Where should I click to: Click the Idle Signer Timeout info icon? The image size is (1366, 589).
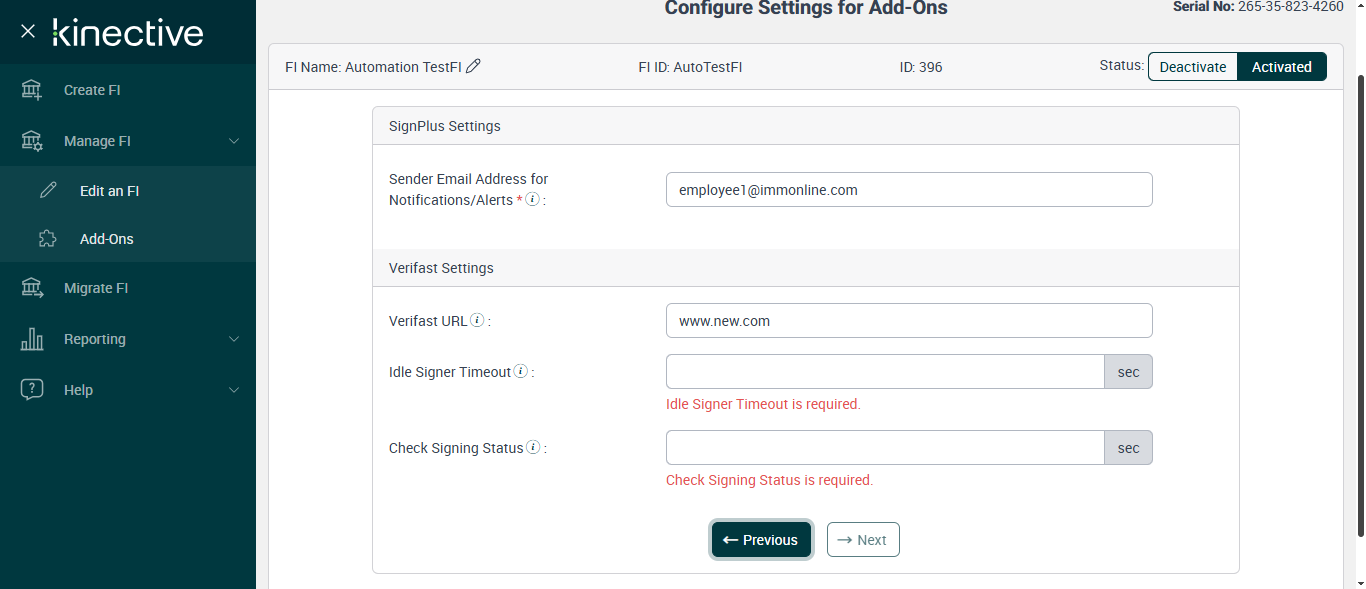[x=521, y=372]
